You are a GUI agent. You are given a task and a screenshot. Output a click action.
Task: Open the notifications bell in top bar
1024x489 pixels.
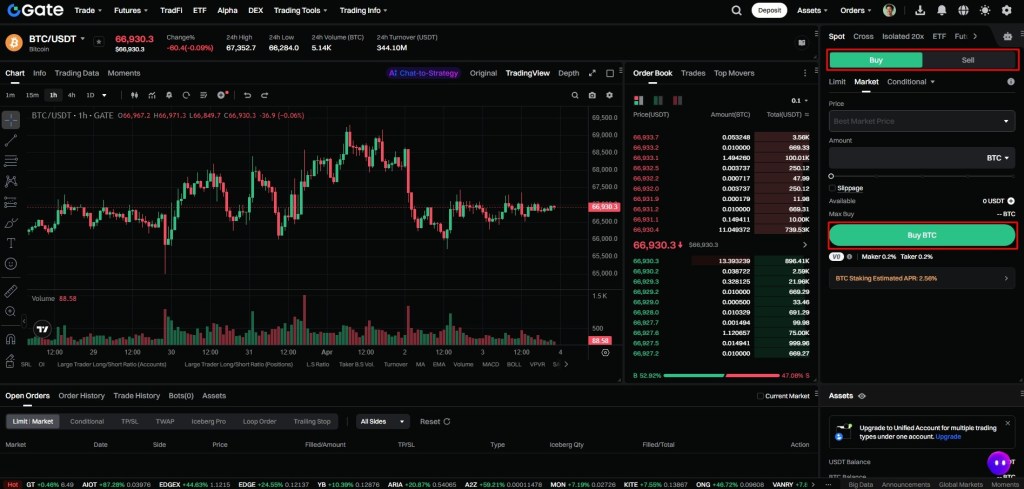pyautogui.click(x=942, y=10)
